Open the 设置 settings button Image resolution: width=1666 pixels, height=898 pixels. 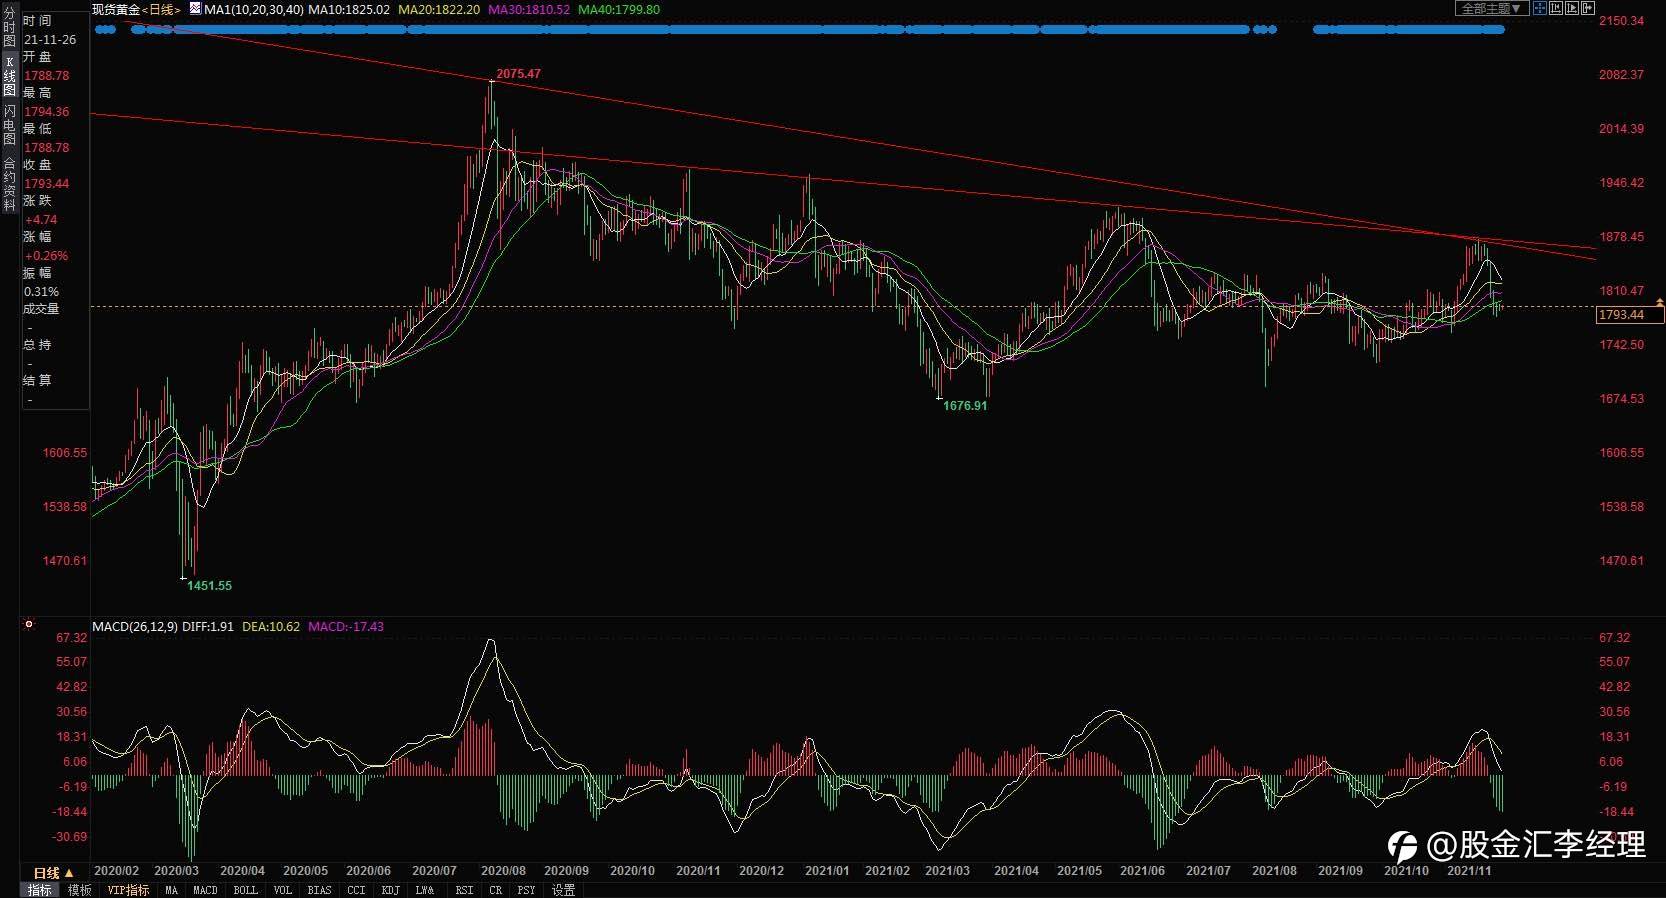click(x=563, y=890)
